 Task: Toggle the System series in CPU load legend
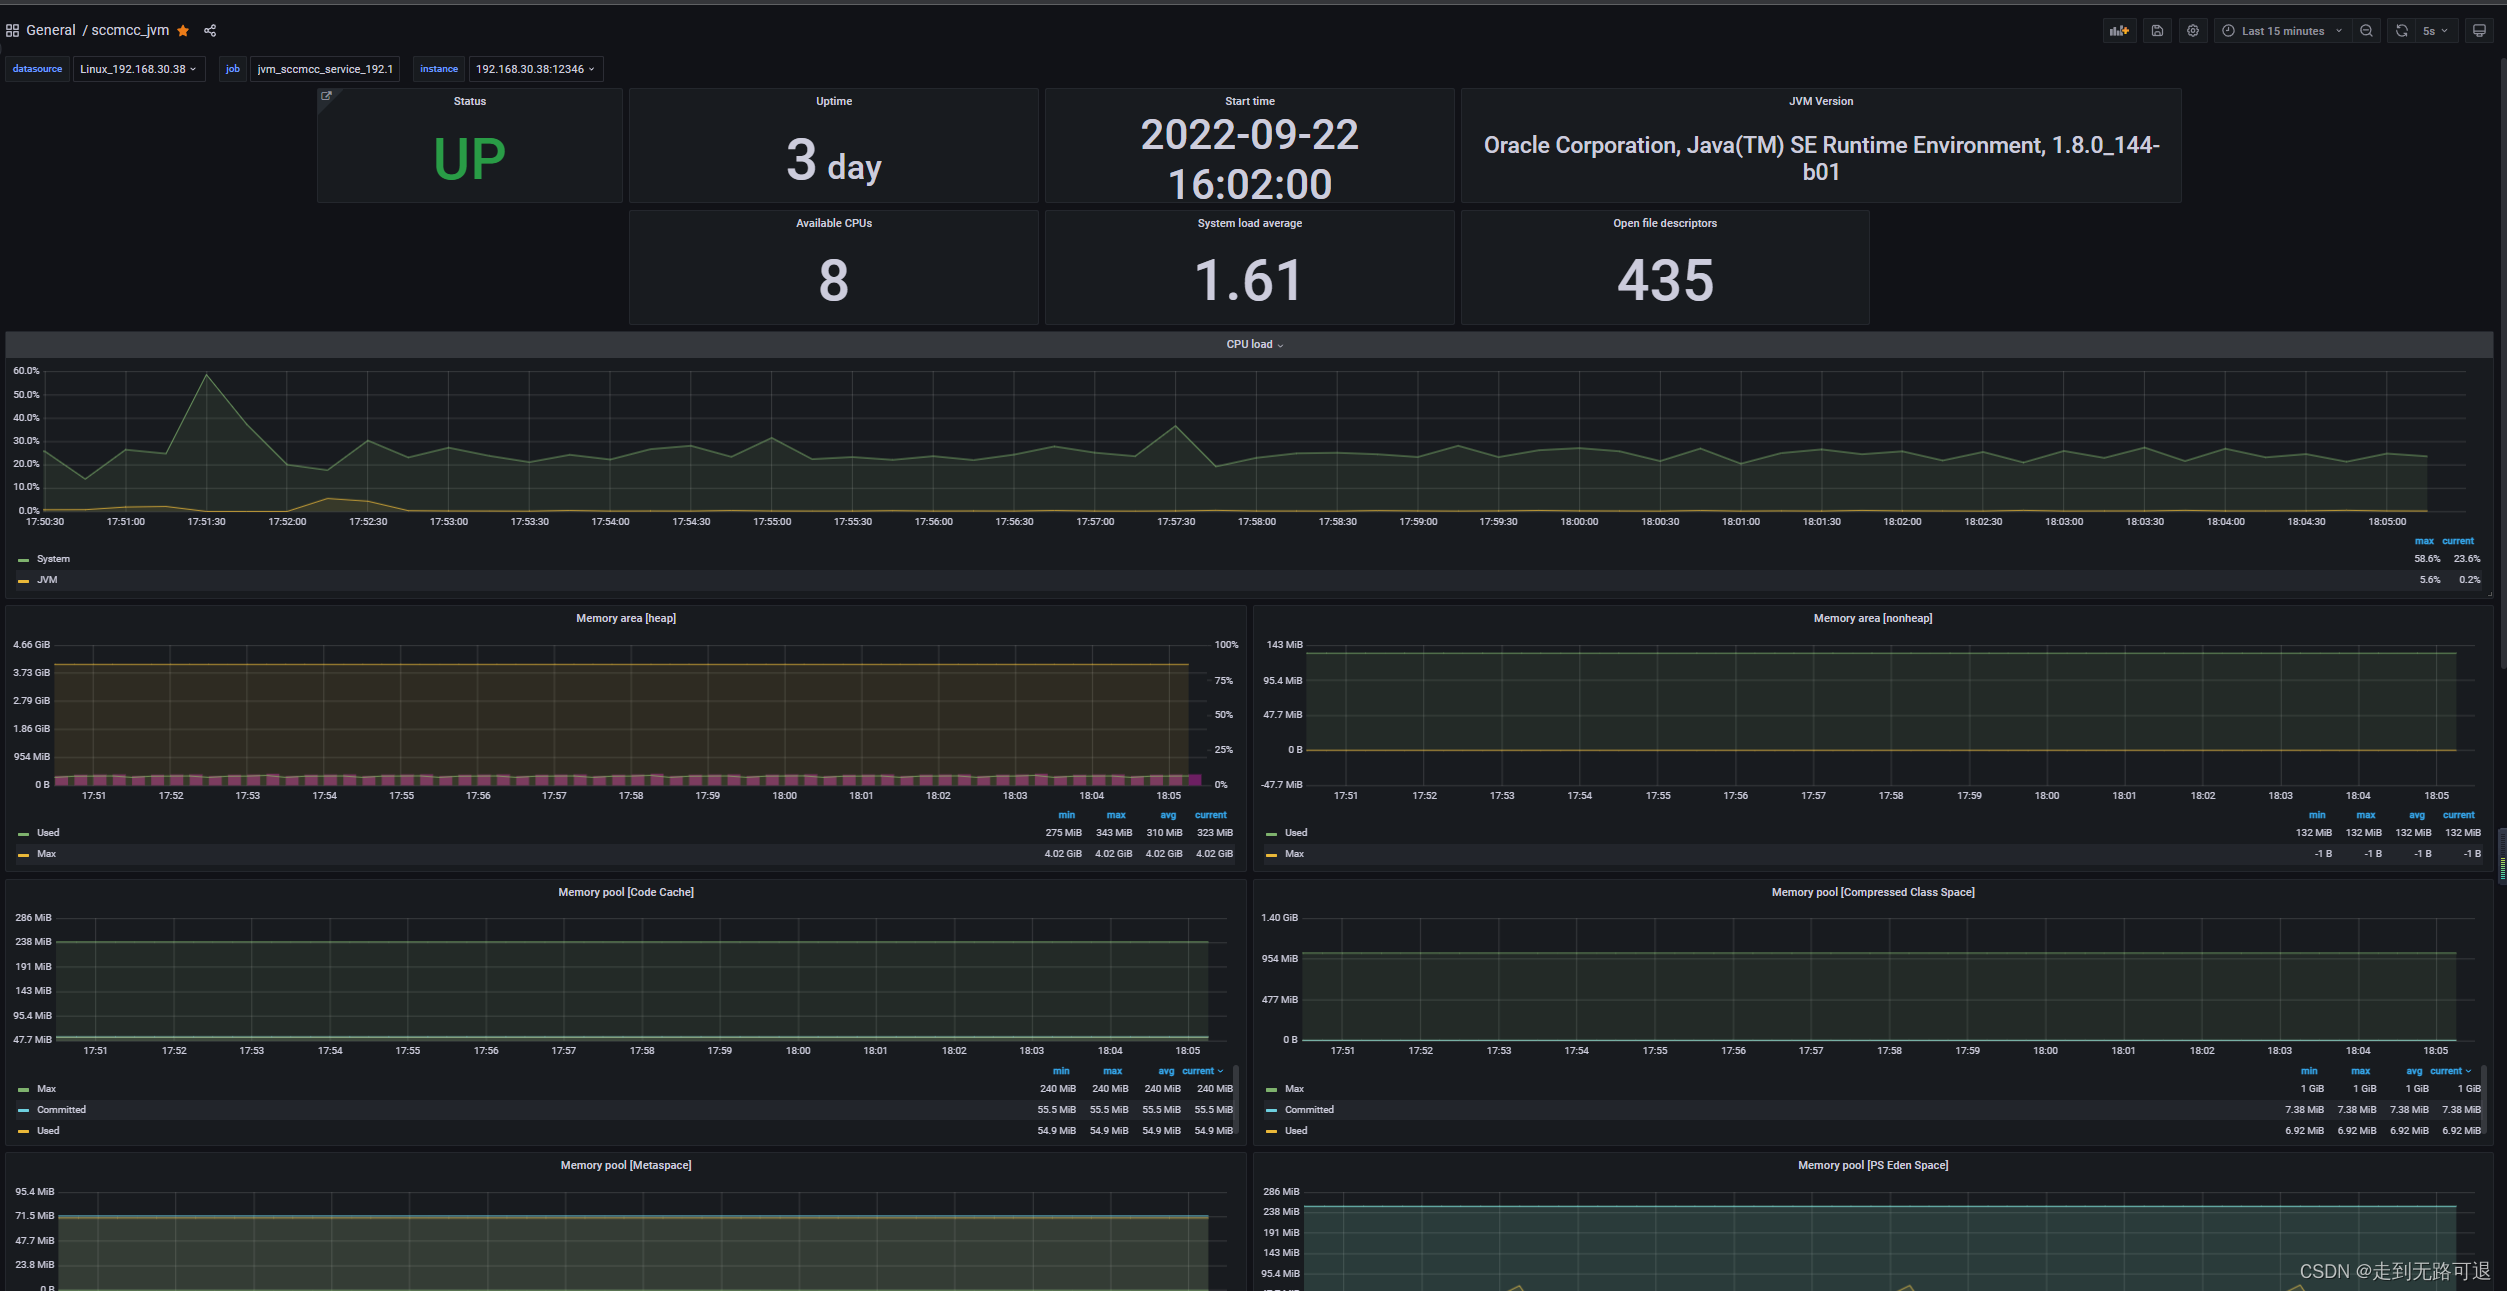pyautogui.click(x=53, y=559)
